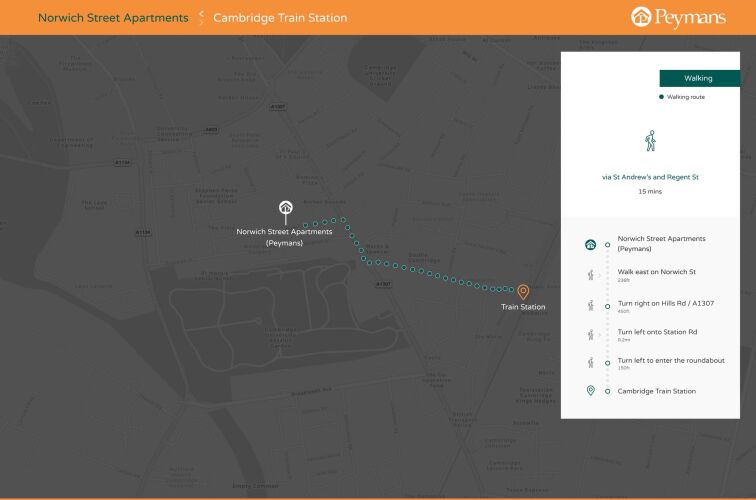Expand Turn left to enter the roundabout step
The image size is (756, 500).
670,360
